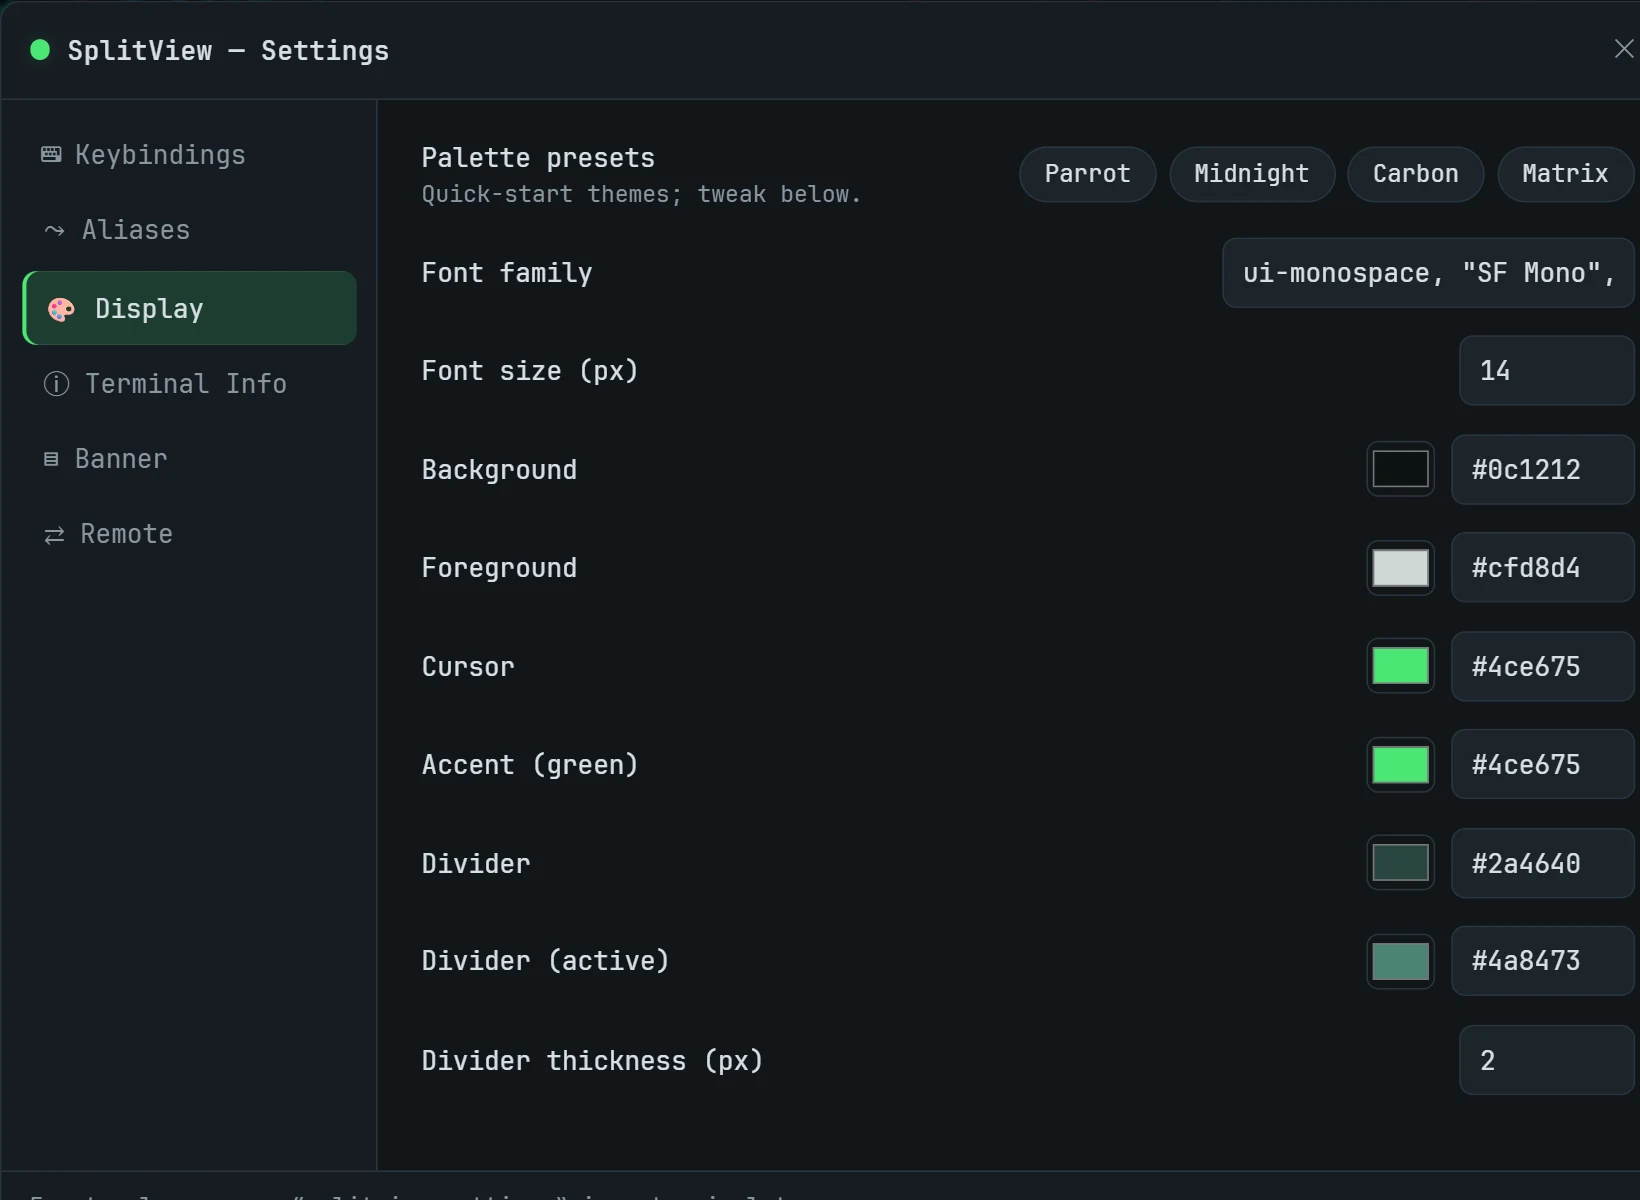Click the swap arrows icon beside Remote

point(54,535)
